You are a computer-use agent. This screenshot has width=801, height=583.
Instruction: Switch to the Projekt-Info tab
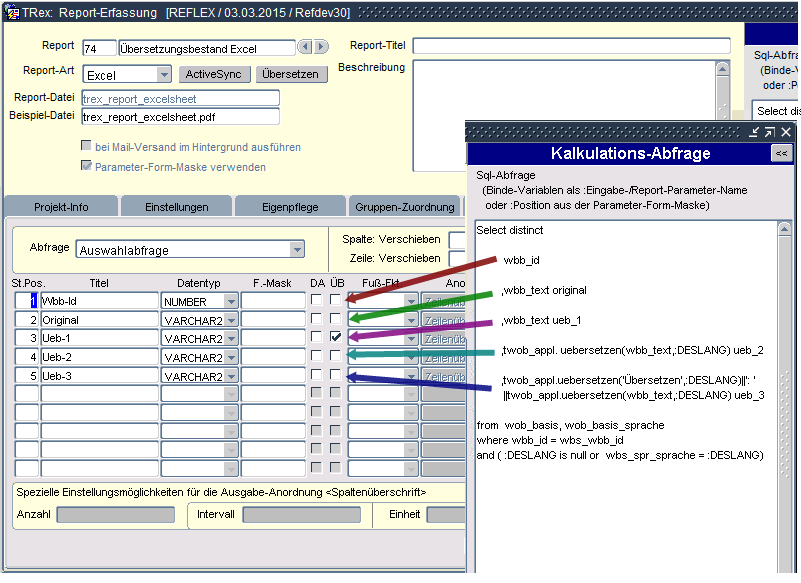(x=62, y=207)
